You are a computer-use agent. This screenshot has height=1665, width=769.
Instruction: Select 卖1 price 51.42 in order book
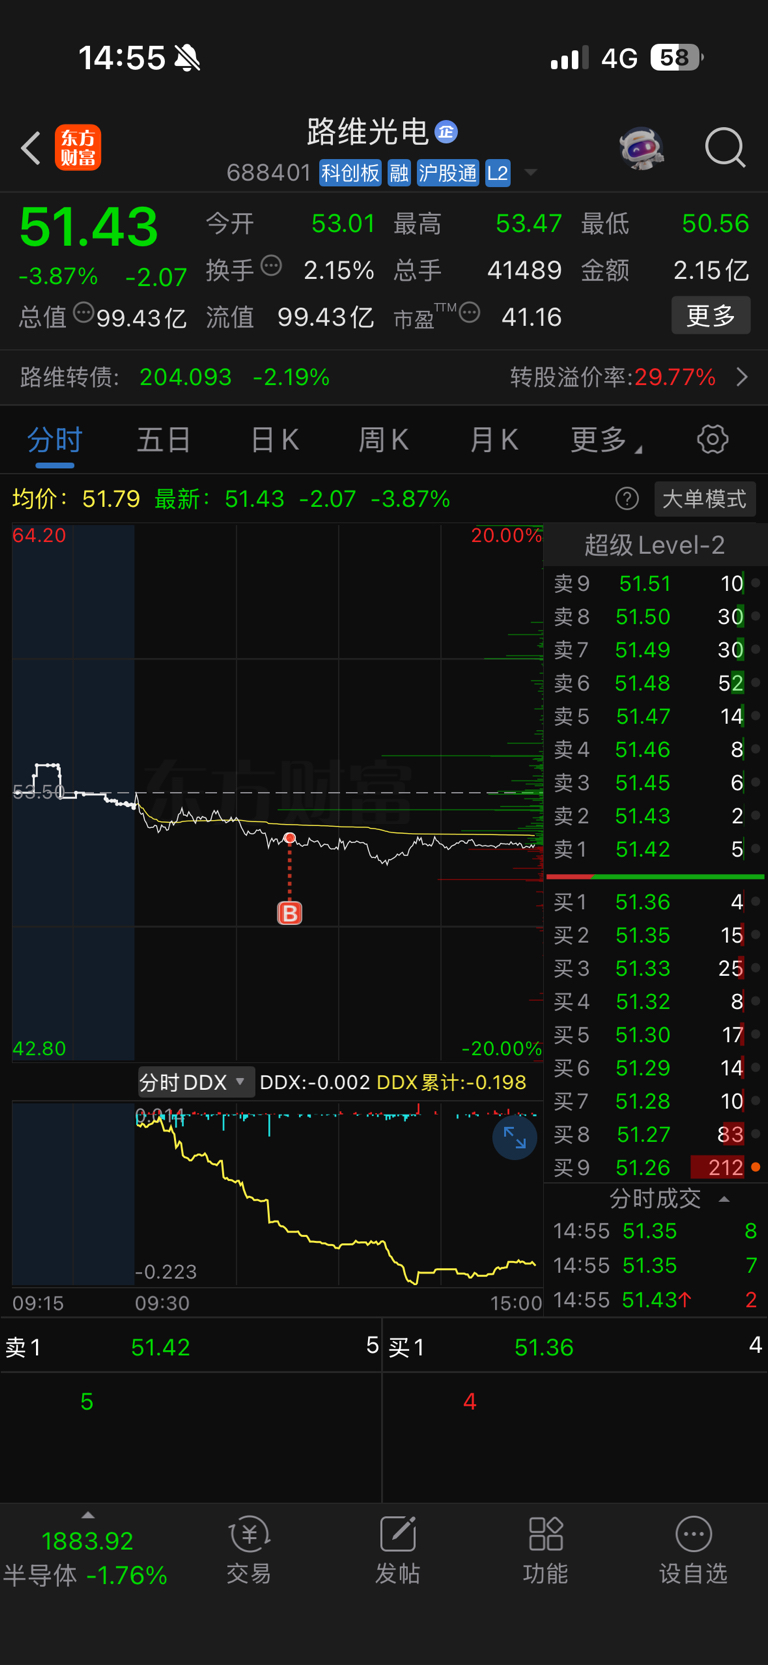click(x=656, y=849)
